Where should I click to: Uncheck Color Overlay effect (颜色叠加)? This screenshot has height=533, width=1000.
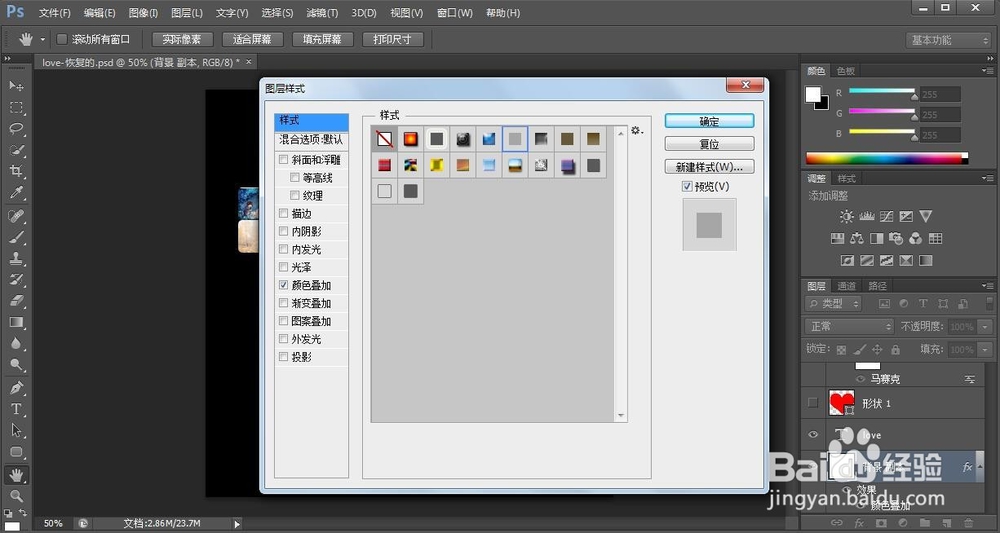coord(284,285)
